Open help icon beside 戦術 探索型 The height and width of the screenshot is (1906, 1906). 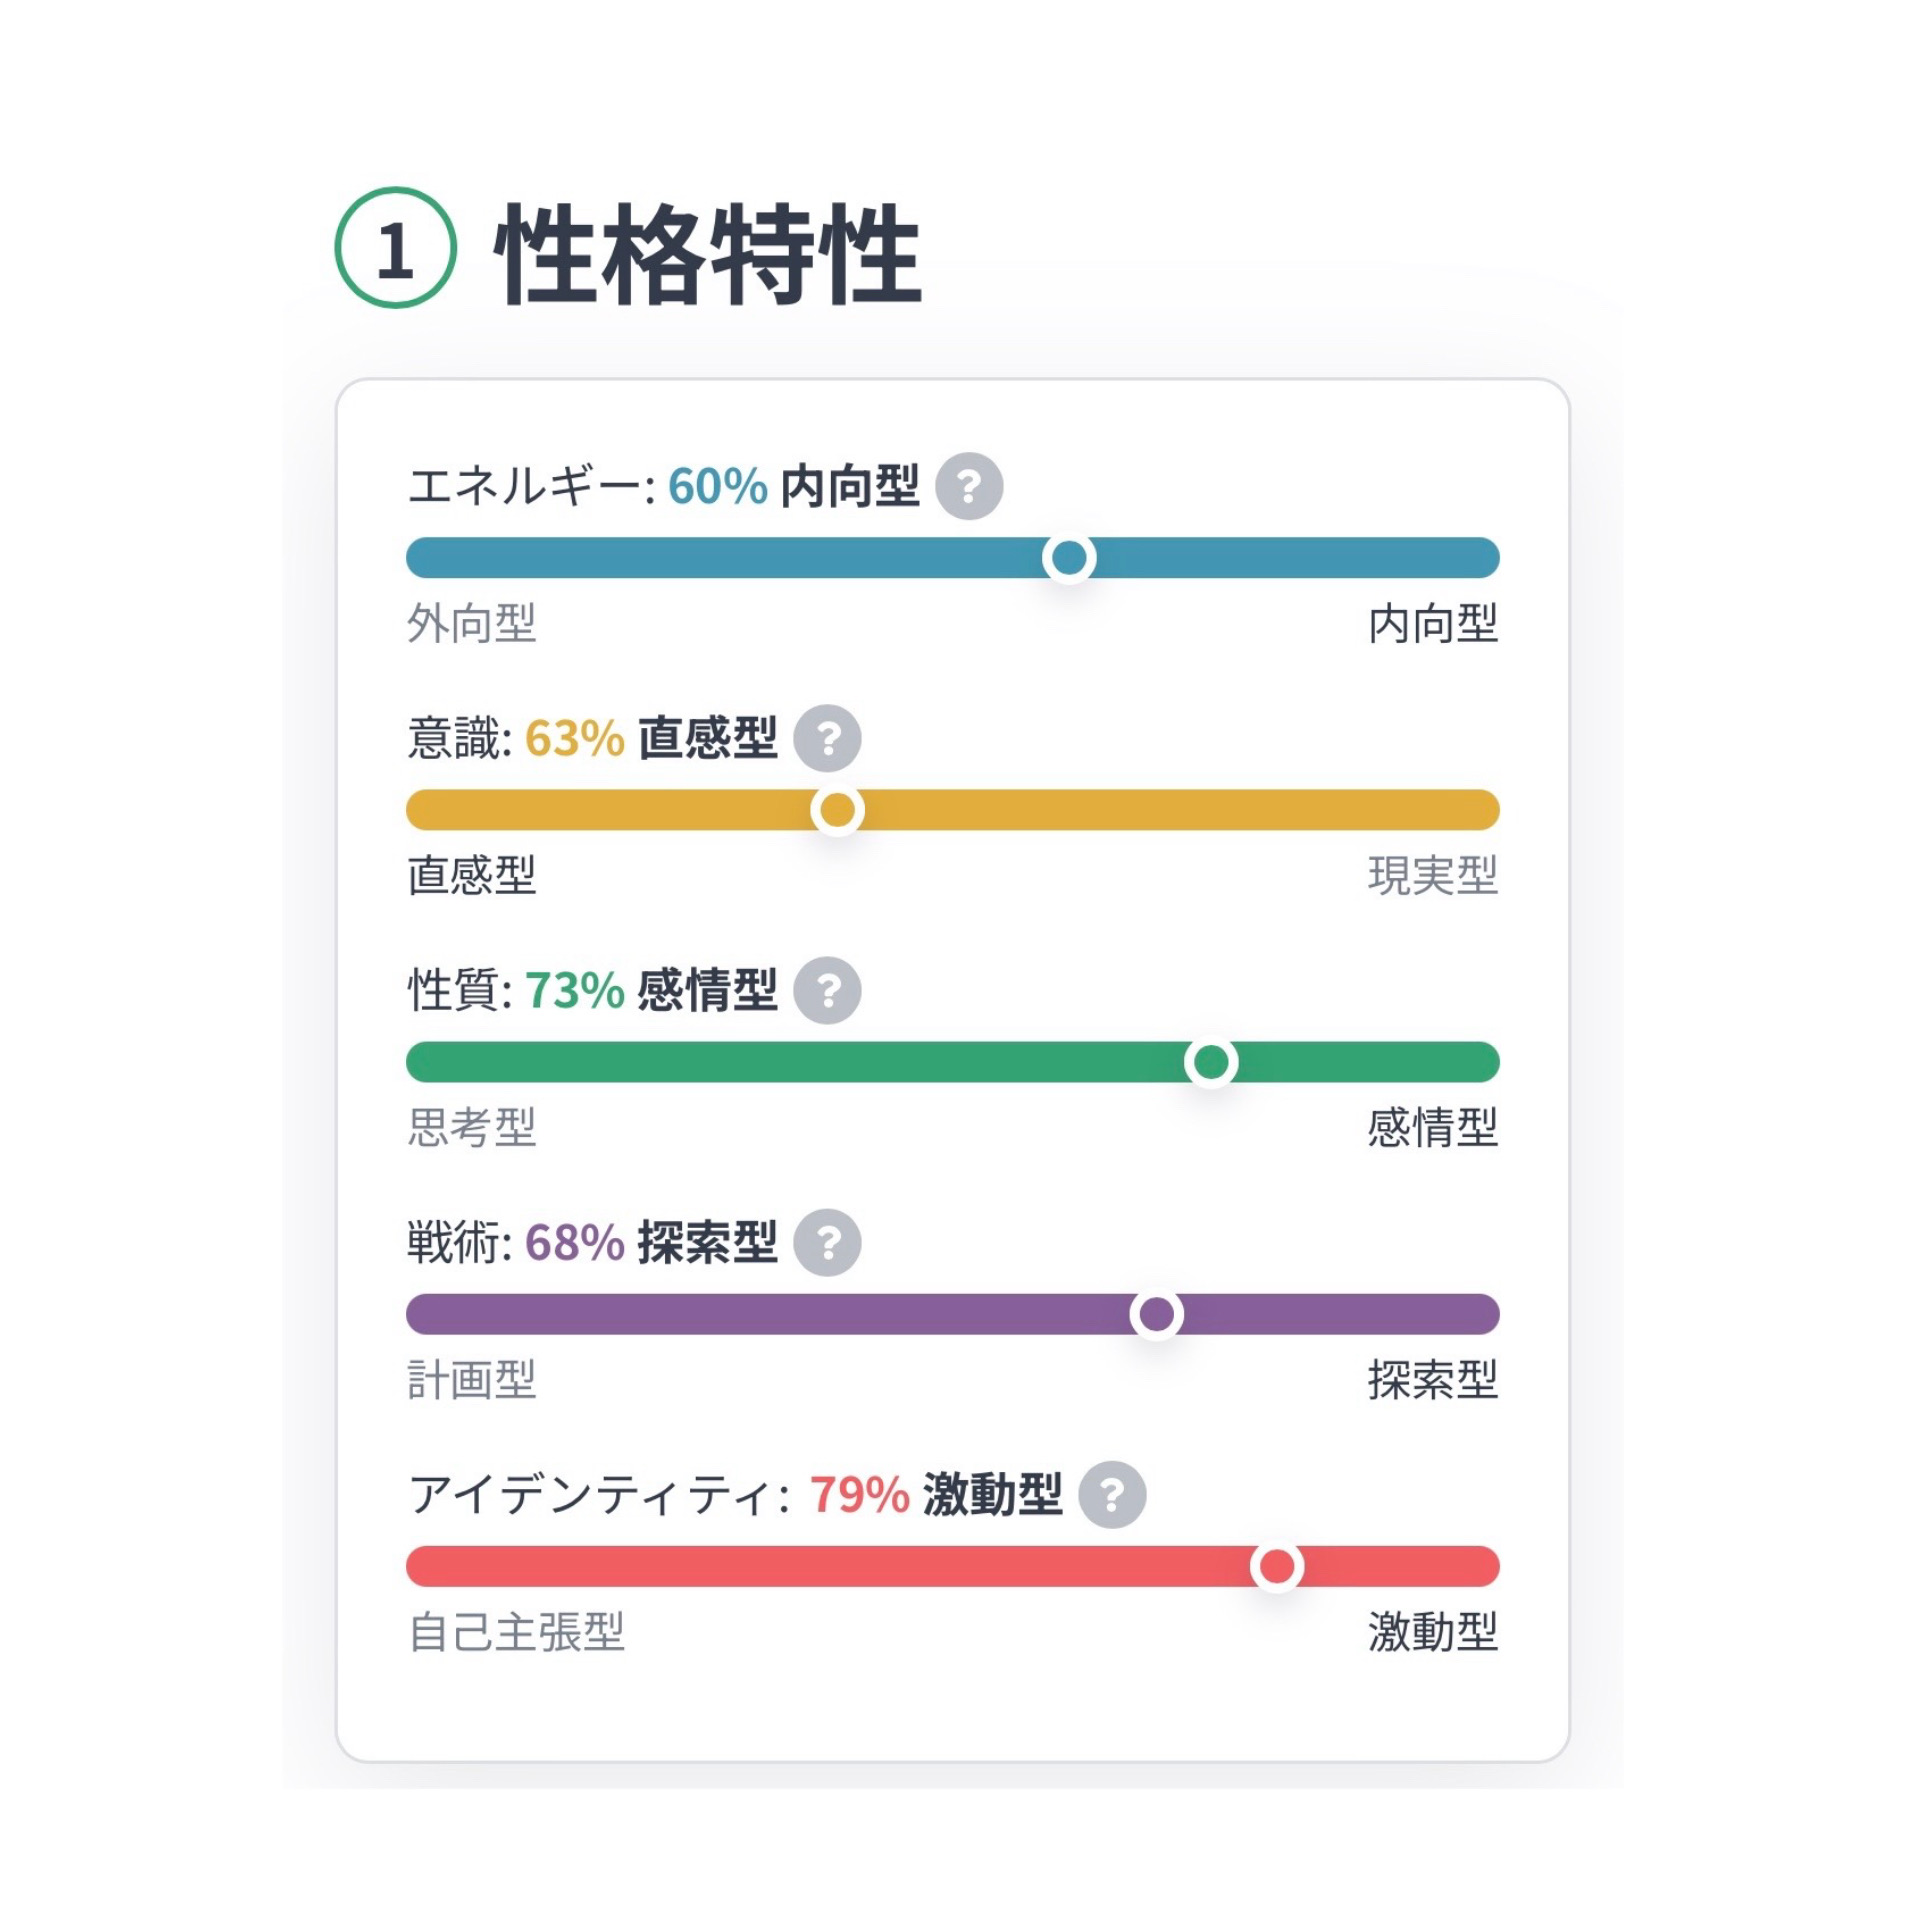(827, 1242)
